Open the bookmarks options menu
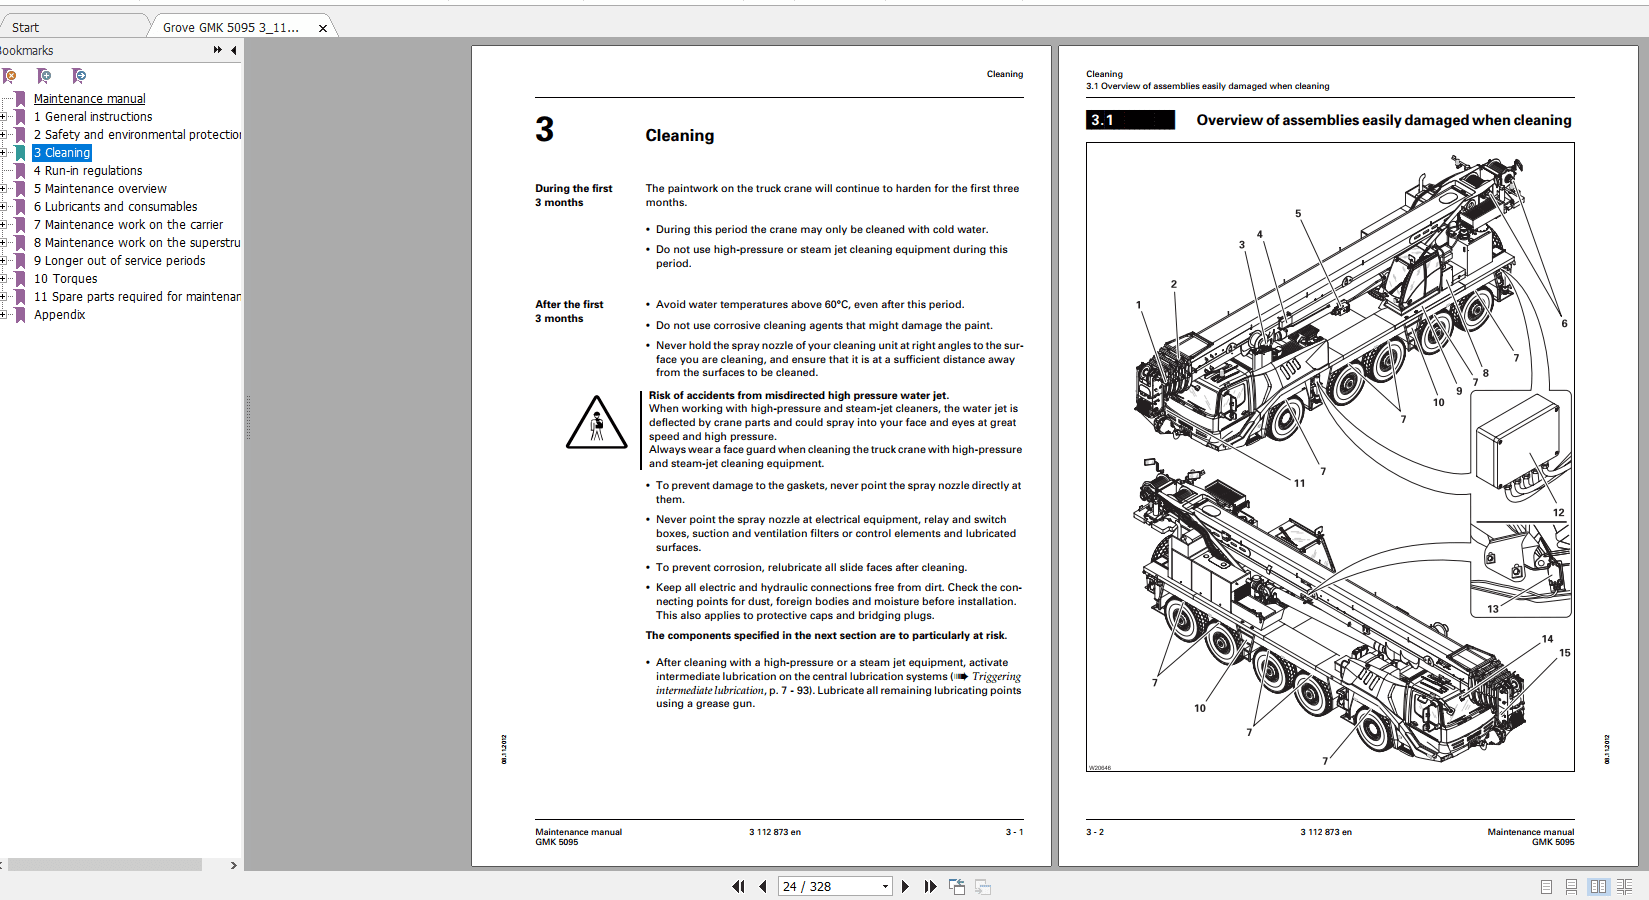This screenshot has height=900, width=1649. click(x=216, y=49)
